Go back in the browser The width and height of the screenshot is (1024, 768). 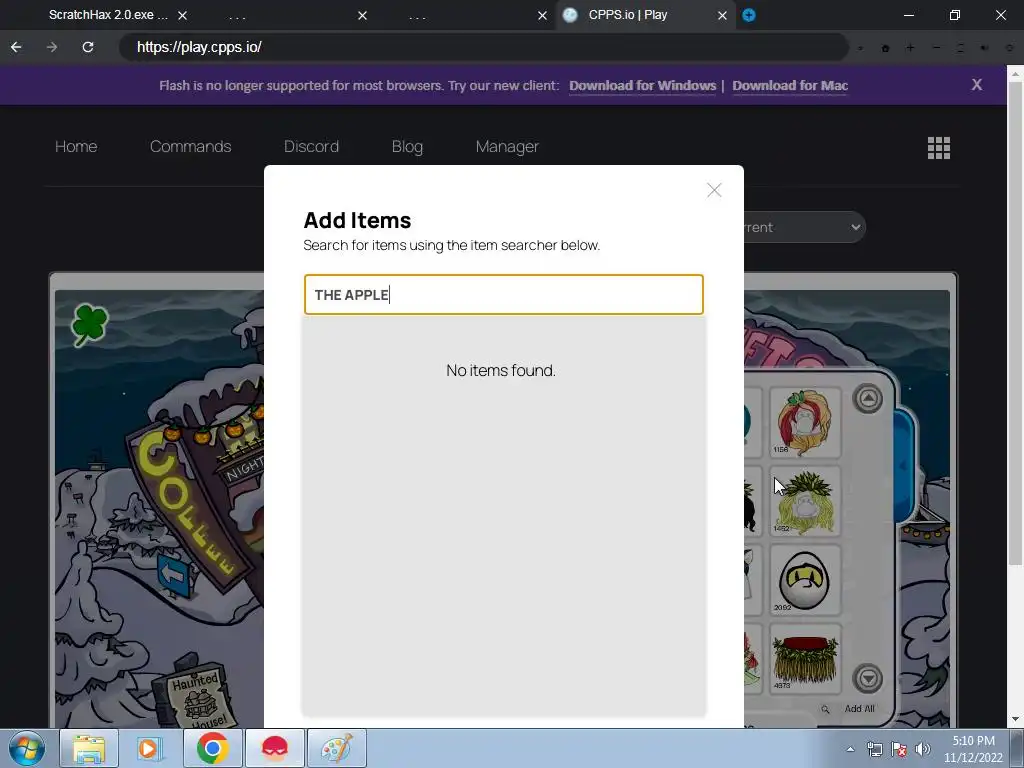click(x=16, y=47)
